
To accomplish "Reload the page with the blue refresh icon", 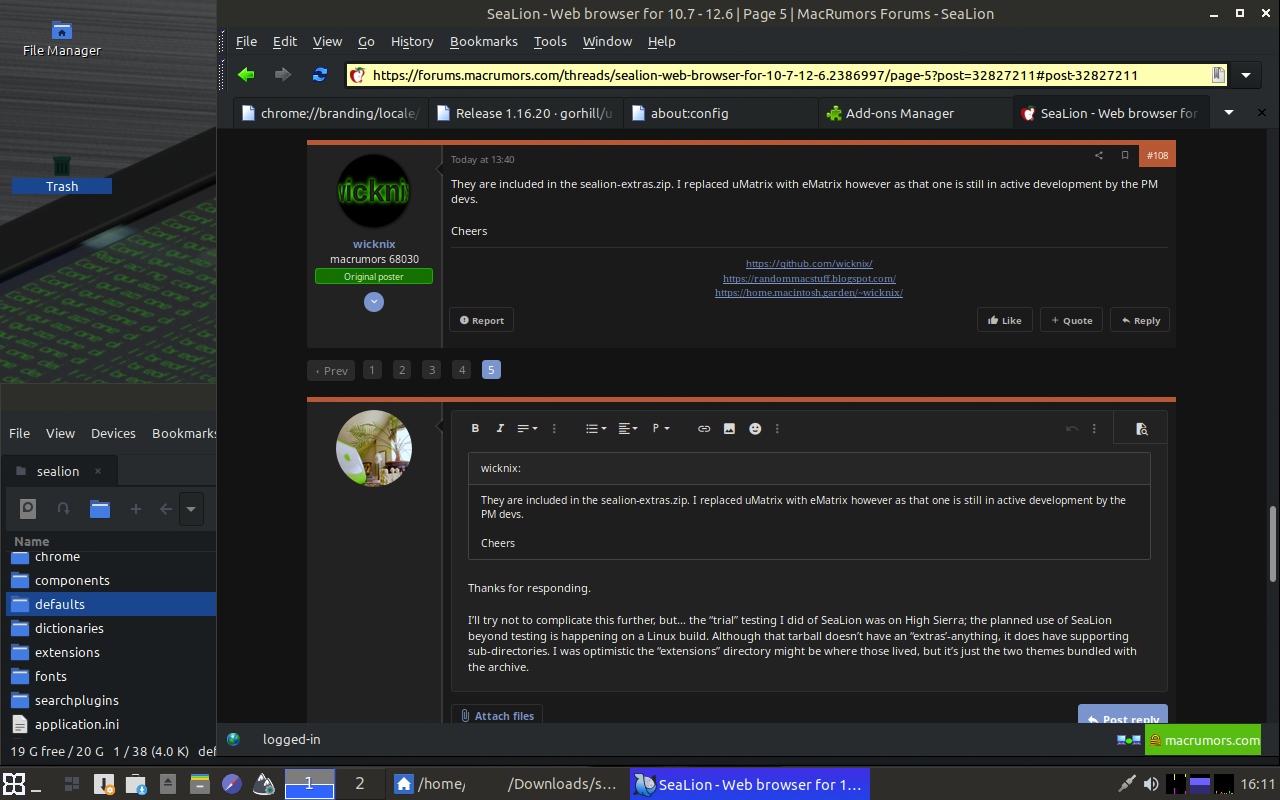I will pos(320,75).
